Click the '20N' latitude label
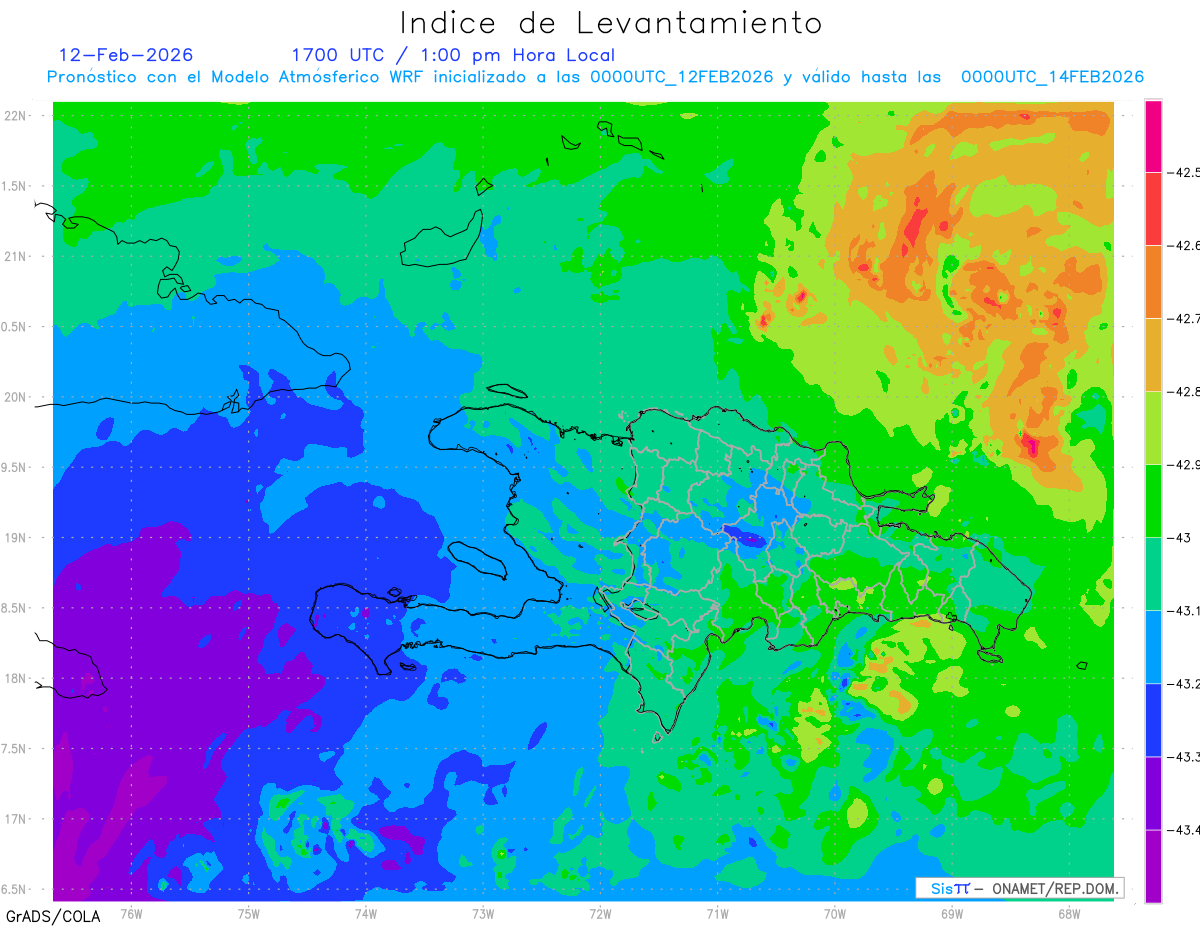 click(x=17, y=397)
